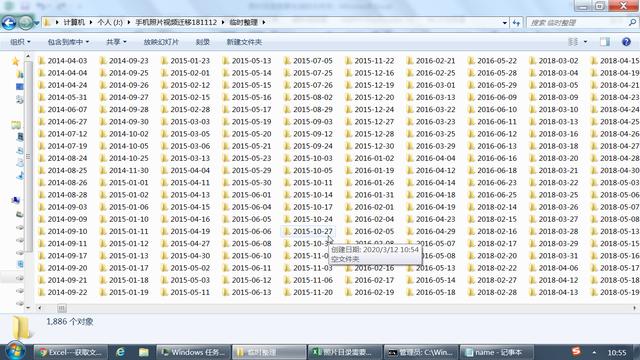Go back with the blue Back arrow
Screen dimensions: 640x360
(x=9, y=23)
